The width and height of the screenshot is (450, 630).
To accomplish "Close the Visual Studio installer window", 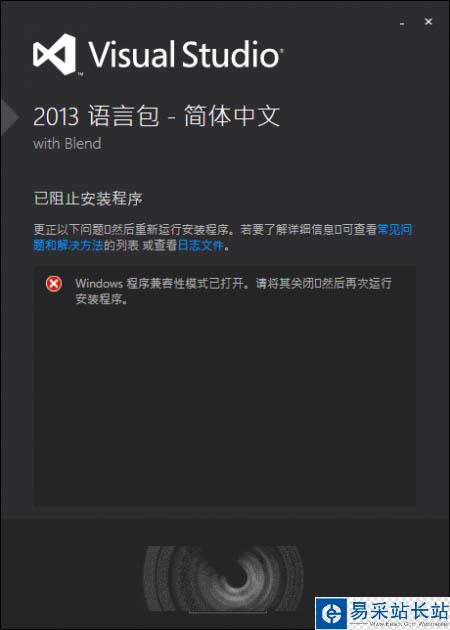I will tap(428, 22).
